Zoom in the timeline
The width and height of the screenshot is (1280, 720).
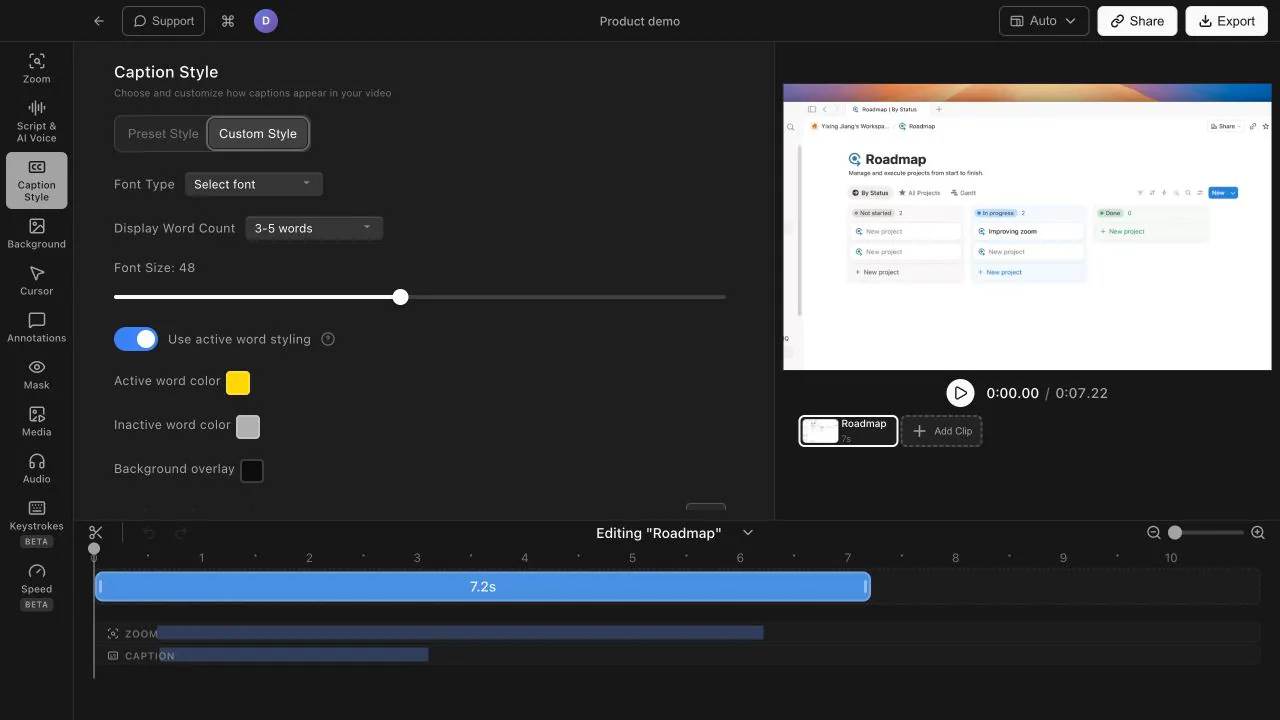1258,533
